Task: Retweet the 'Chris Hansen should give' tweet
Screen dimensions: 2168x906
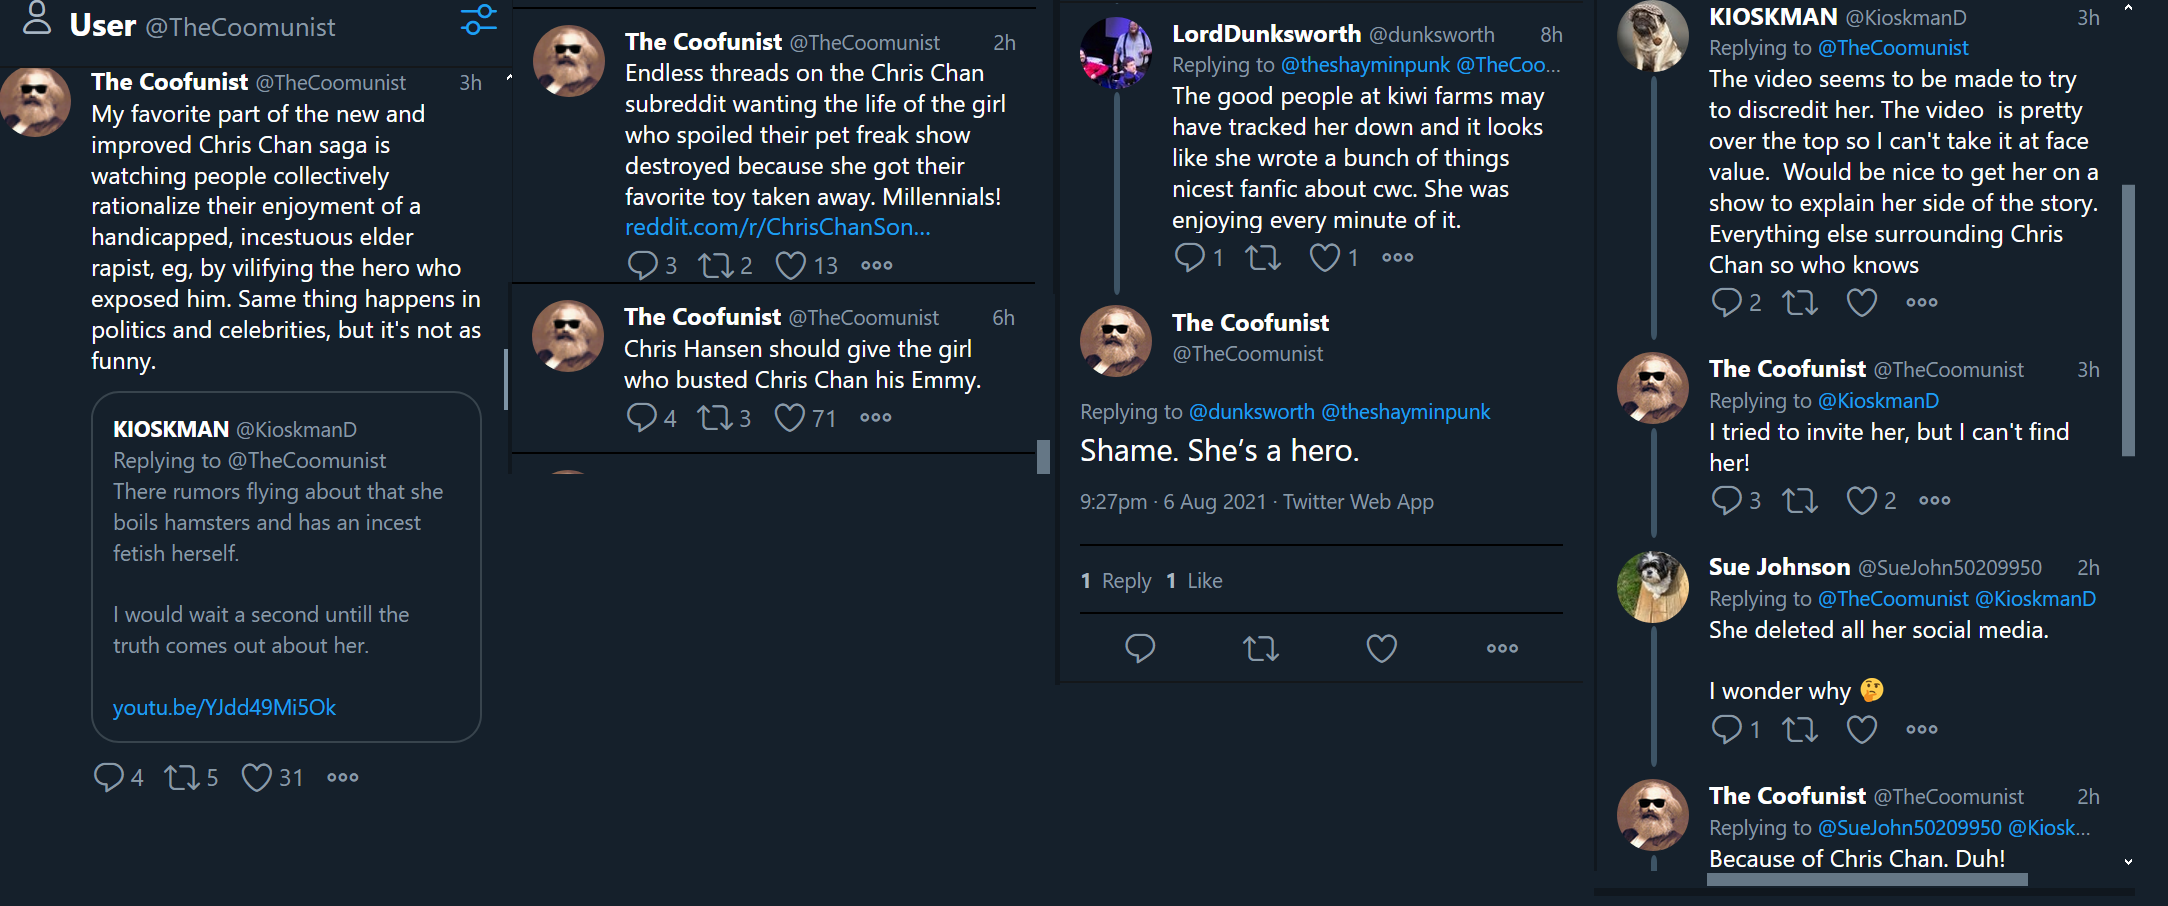Action: (714, 417)
